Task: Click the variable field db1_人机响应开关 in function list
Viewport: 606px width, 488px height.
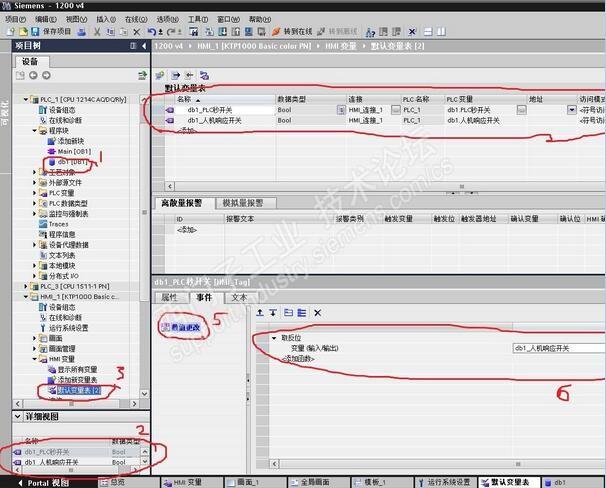Action: point(559,348)
